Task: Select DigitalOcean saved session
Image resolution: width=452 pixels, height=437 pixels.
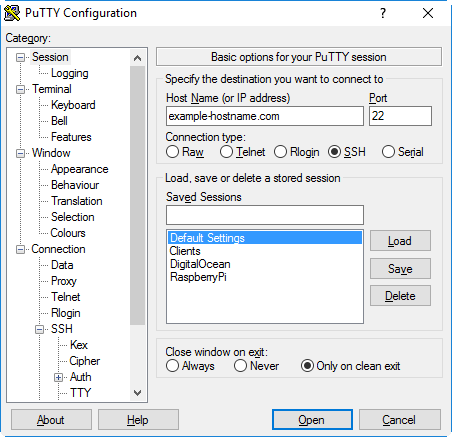Action: click(x=200, y=264)
